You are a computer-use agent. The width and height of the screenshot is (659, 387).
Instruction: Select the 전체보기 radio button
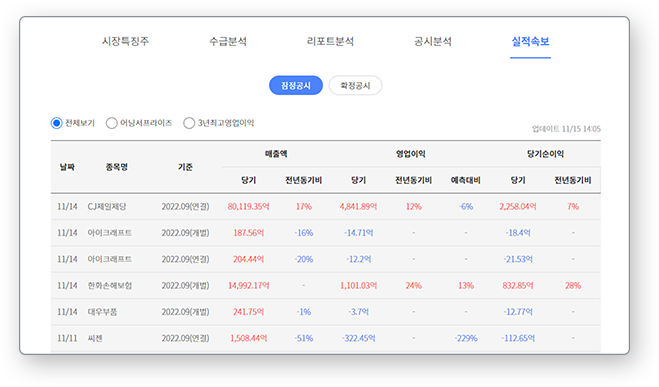click(56, 123)
